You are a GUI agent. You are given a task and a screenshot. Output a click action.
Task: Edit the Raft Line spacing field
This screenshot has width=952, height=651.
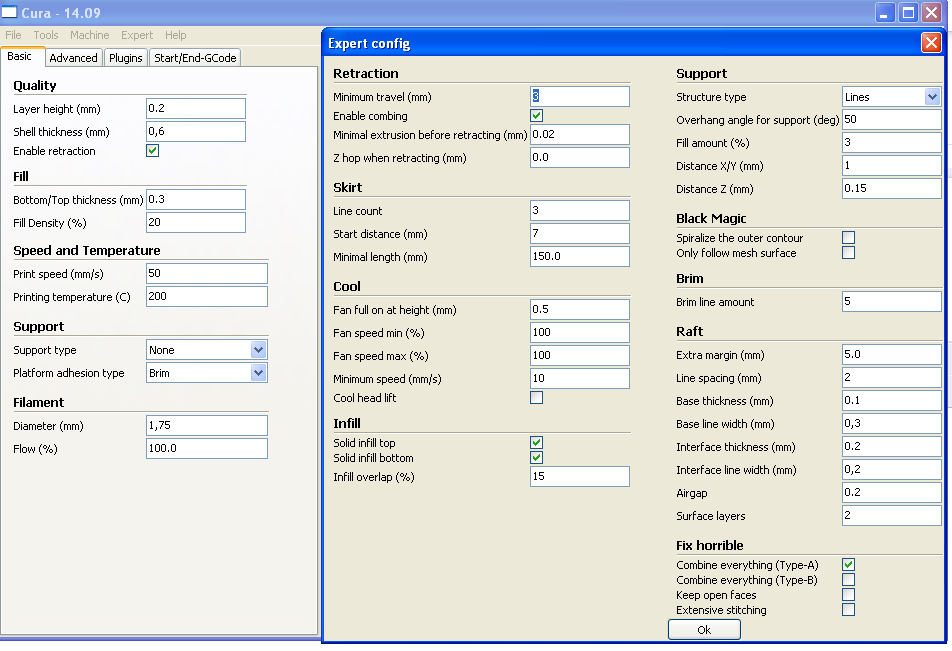(x=892, y=378)
